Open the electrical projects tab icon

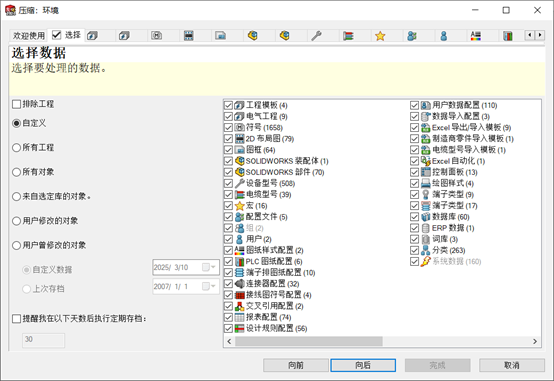[124, 36]
